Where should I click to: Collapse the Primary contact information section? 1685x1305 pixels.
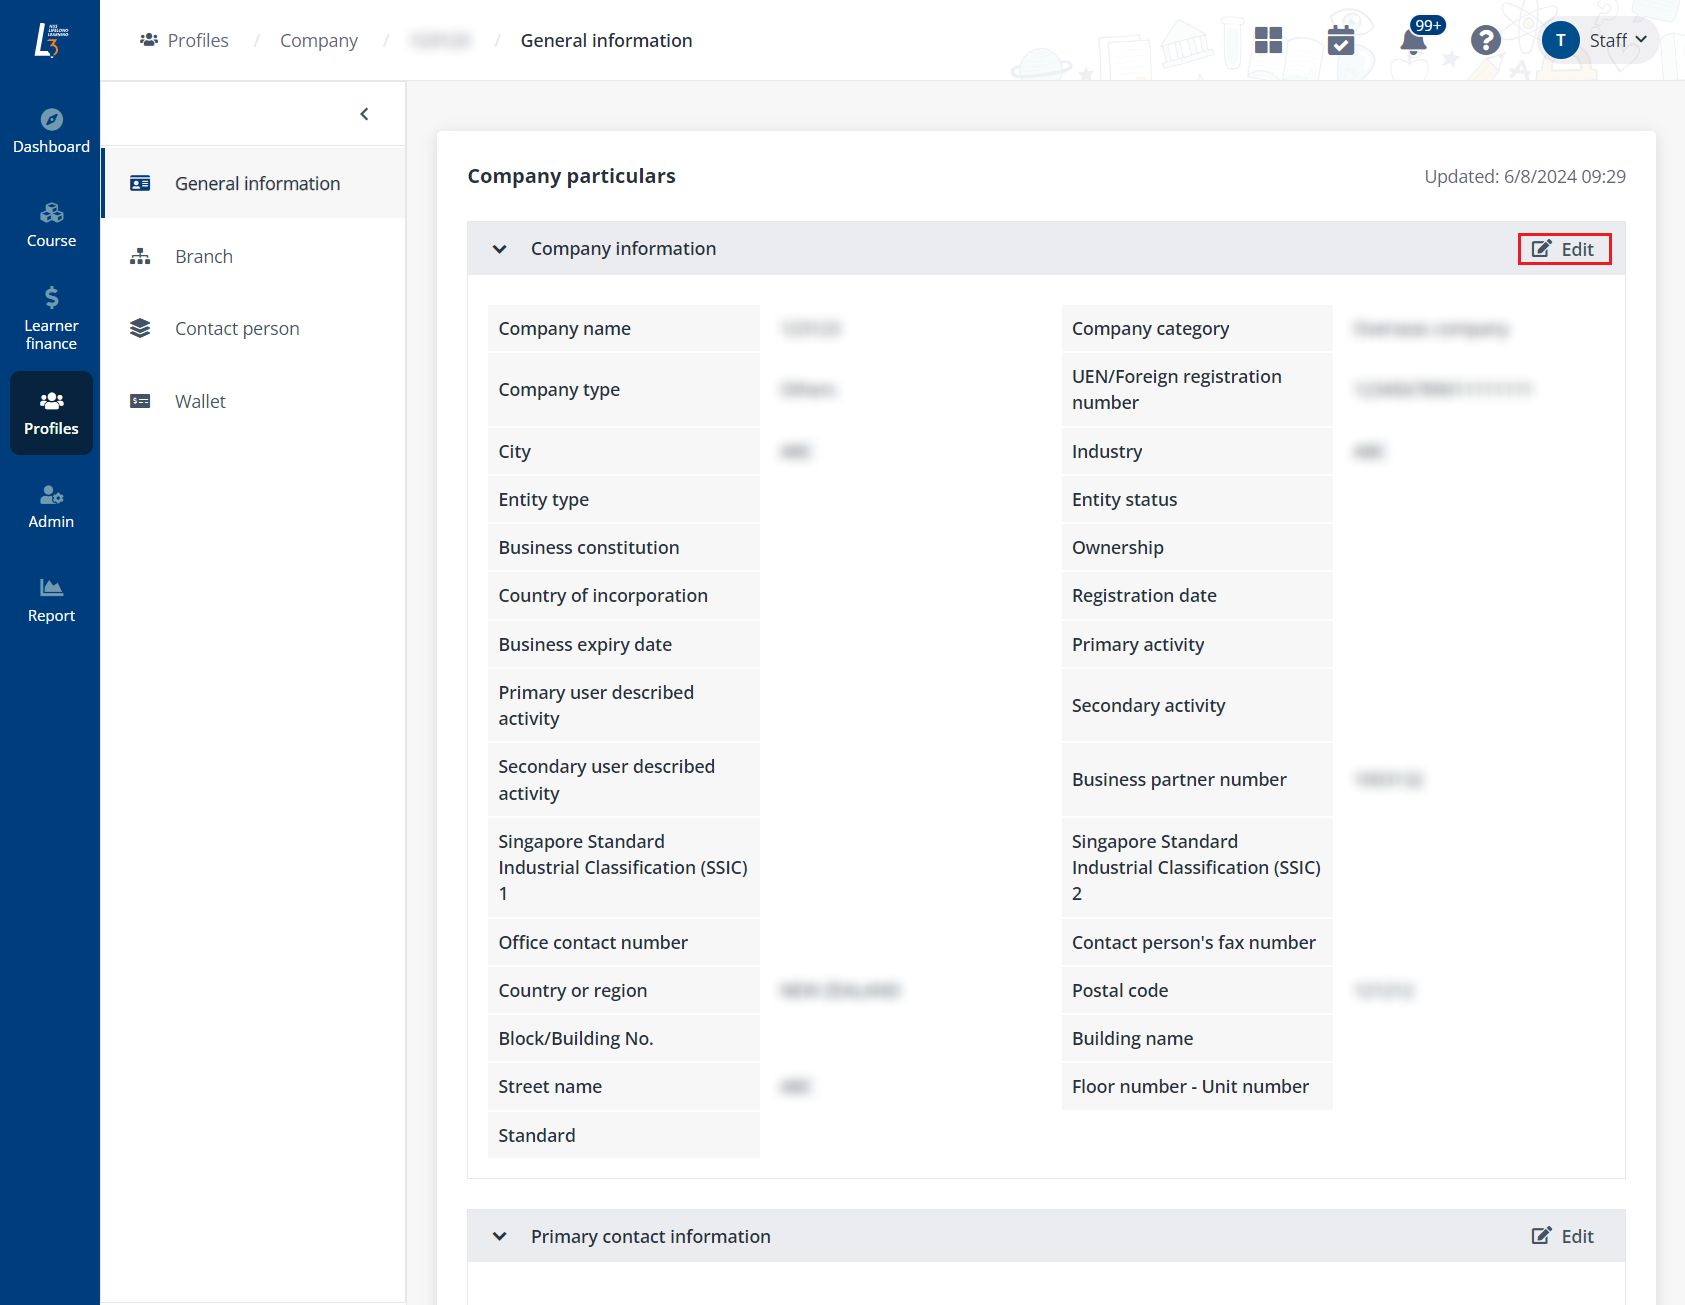tap(500, 1237)
